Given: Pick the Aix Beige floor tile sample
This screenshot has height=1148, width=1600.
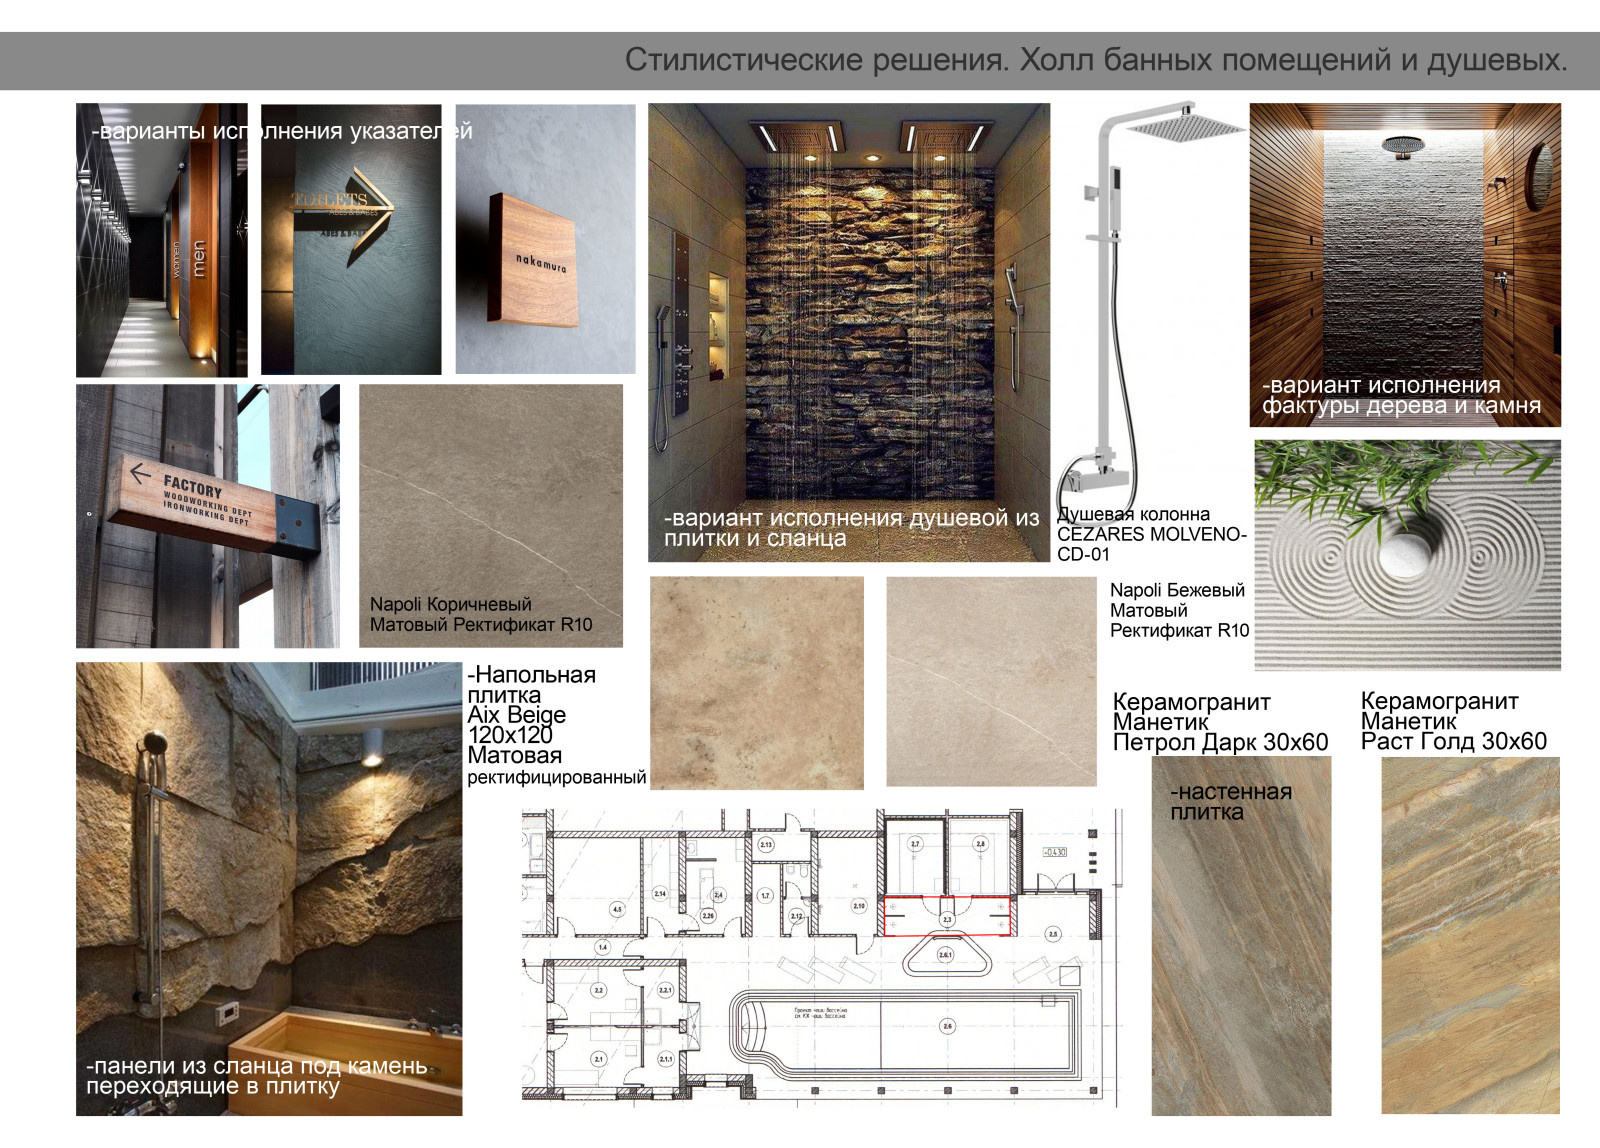Looking at the screenshot, I should click(757, 683).
